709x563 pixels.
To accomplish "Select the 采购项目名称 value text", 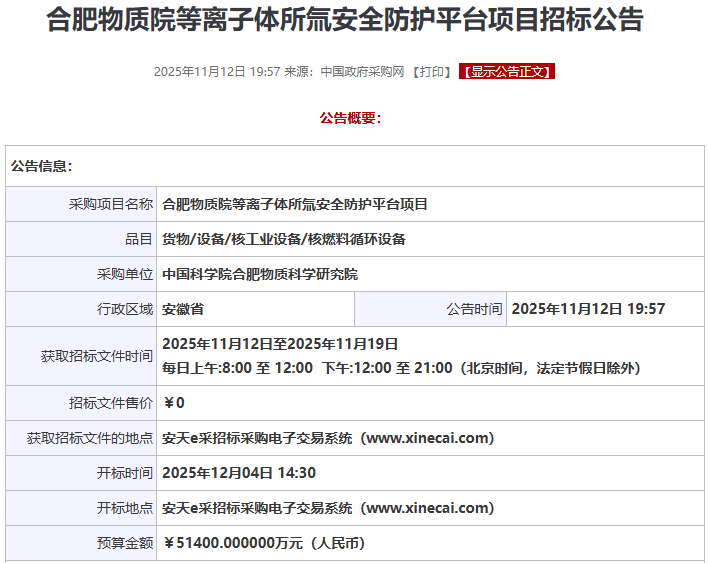I will (295, 204).
